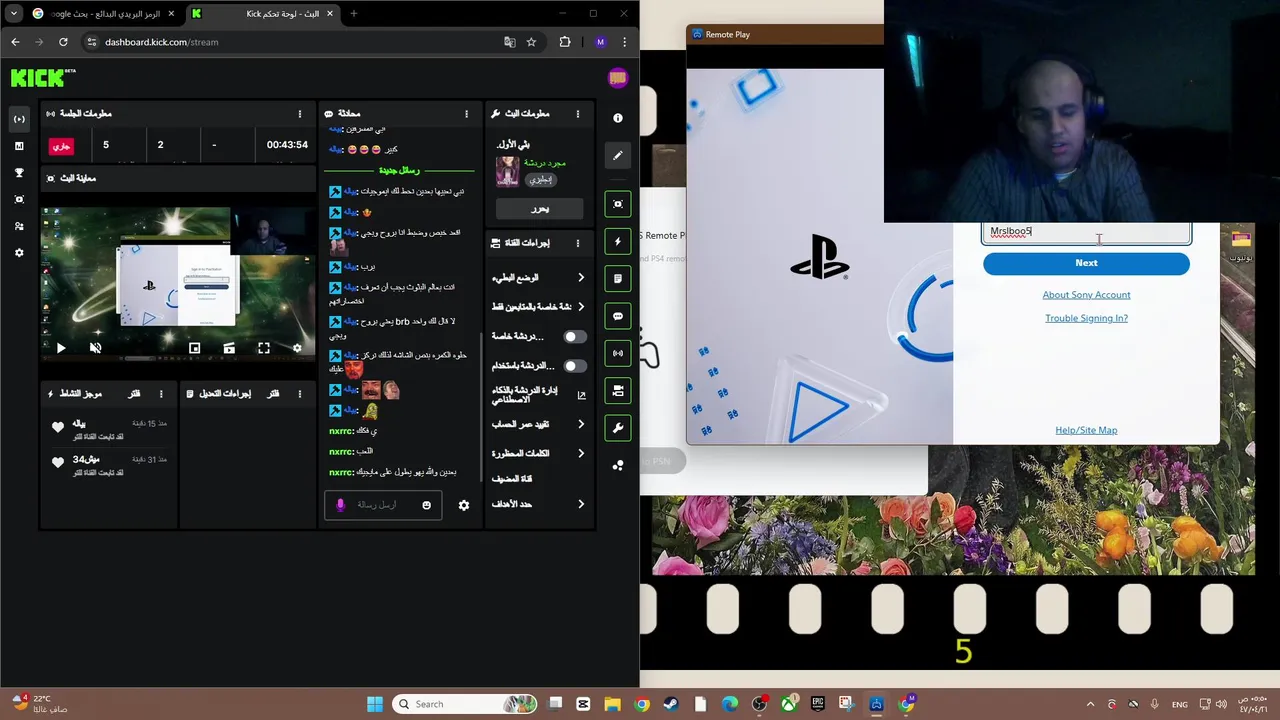
Task: Click Next in the Remote Play sign-in
Action: (x=1086, y=263)
